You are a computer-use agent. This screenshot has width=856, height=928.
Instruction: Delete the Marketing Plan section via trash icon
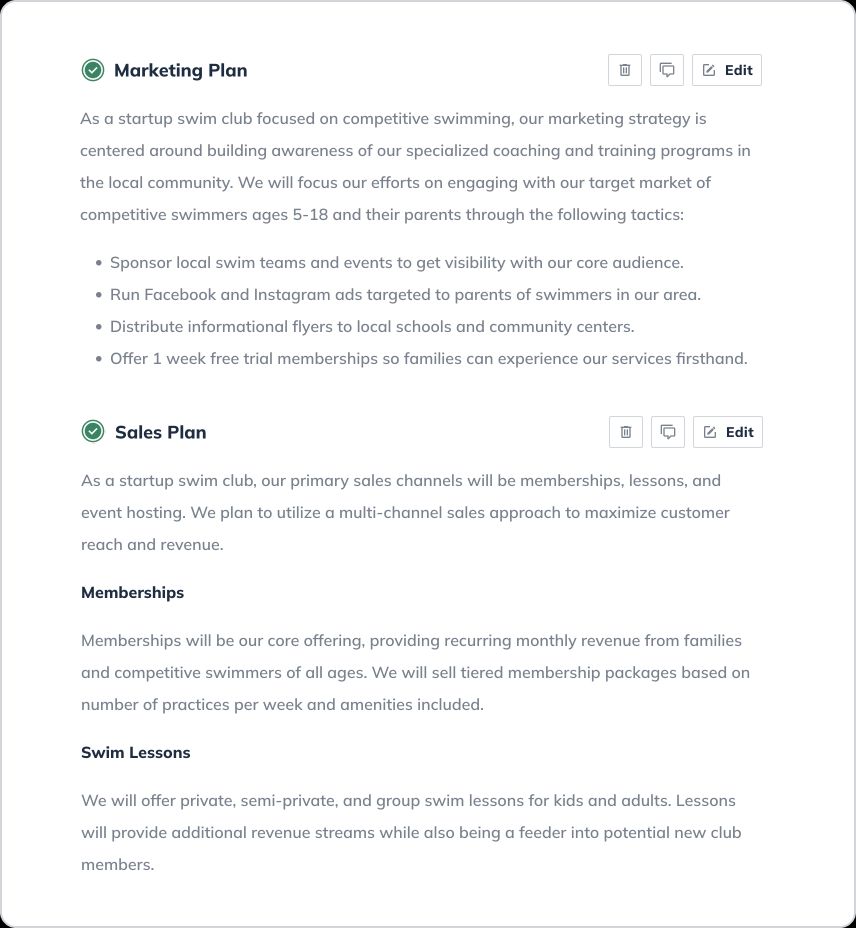tap(625, 70)
